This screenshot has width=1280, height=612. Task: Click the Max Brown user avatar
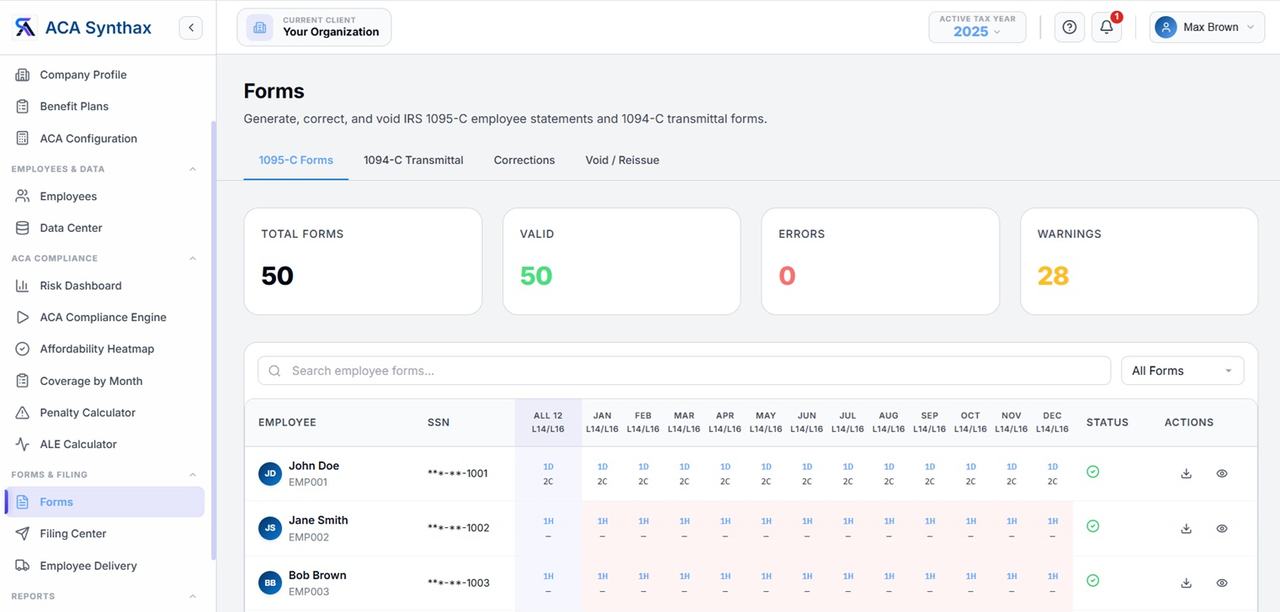click(x=1165, y=27)
